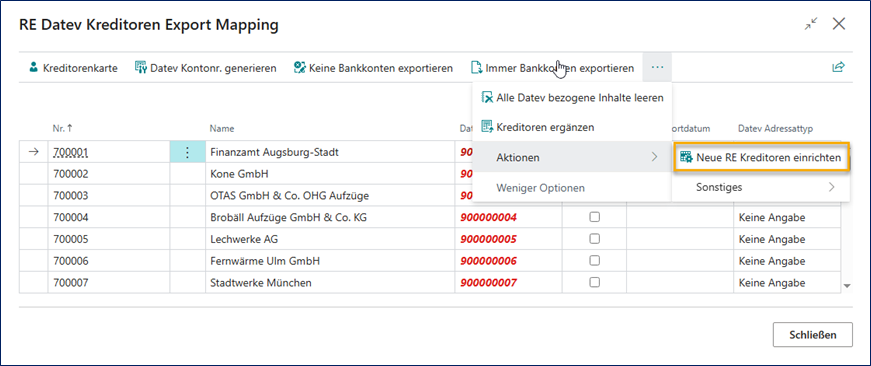Click Datev number 900000005
This screenshot has width=871, height=366.
pyautogui.click(x=488, y=239)
